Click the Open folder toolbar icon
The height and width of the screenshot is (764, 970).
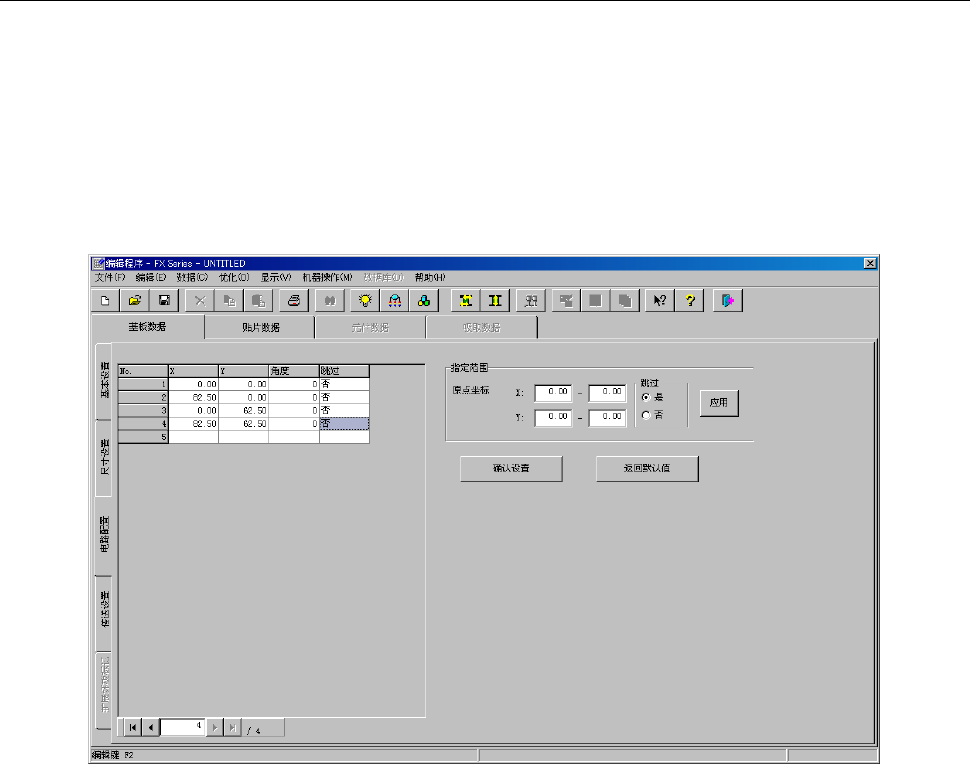[135, 301]
